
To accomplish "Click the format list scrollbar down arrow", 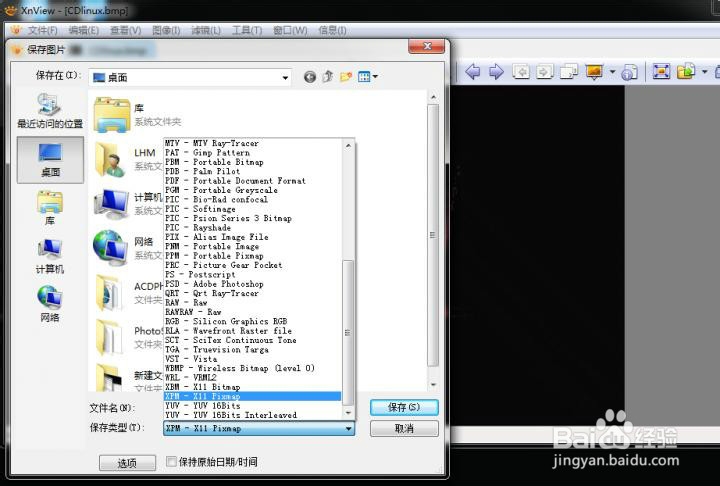I will (348, 413).
